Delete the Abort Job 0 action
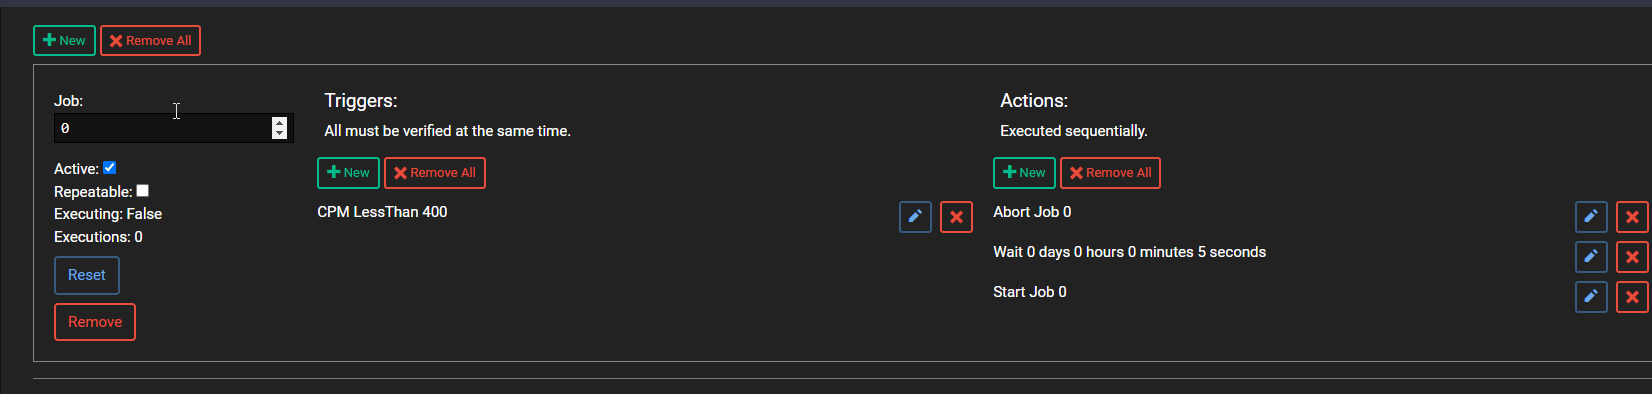This screenshot has height=394, width=1652. [x=1632, y=216]
